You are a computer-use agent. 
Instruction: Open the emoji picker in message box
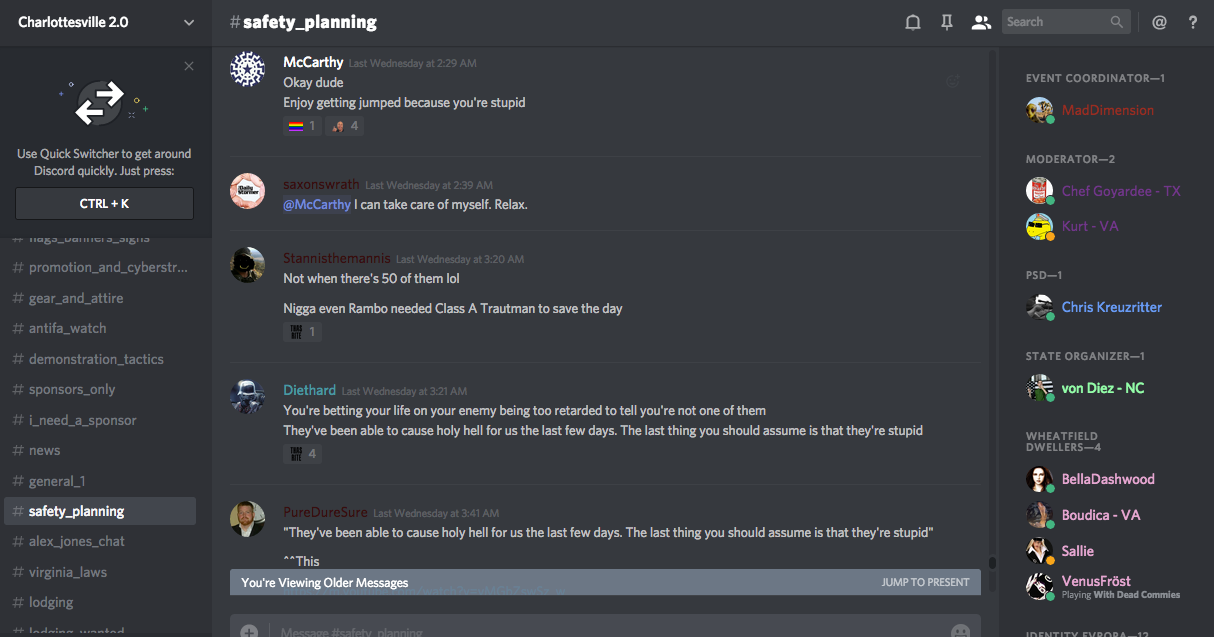tap(960, 631)
